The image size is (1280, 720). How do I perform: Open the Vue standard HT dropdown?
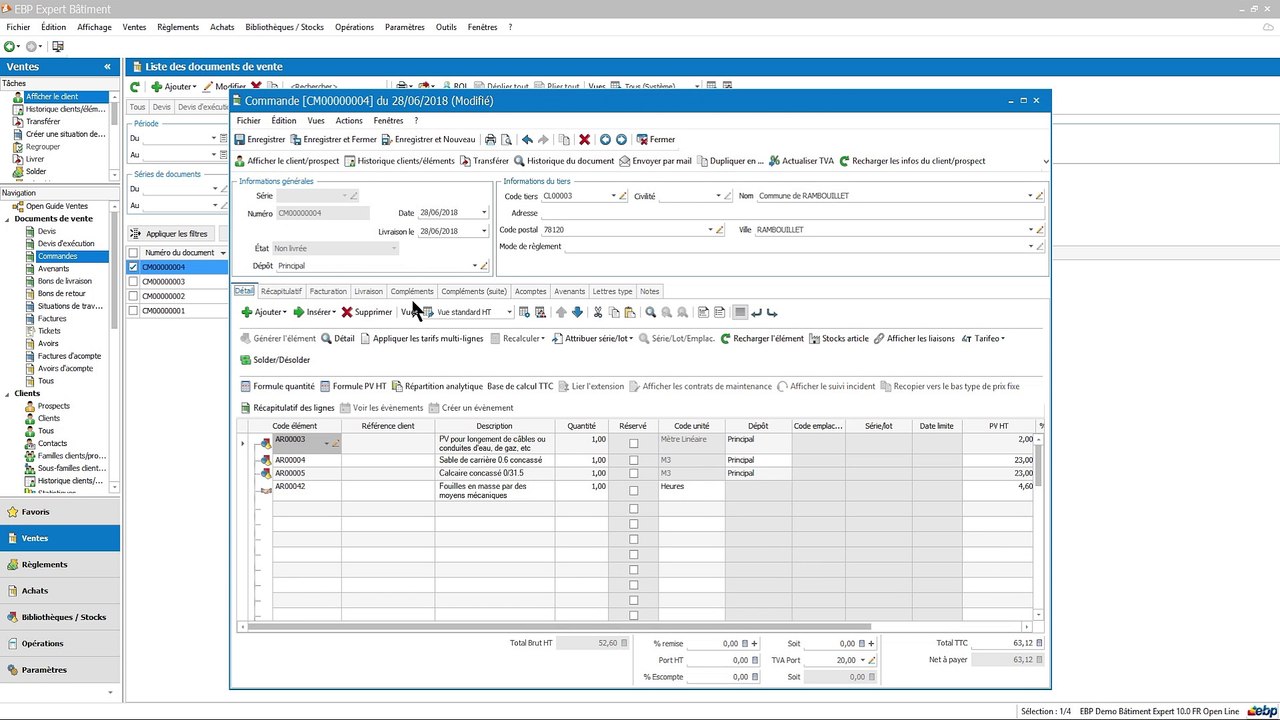[509, 312]
